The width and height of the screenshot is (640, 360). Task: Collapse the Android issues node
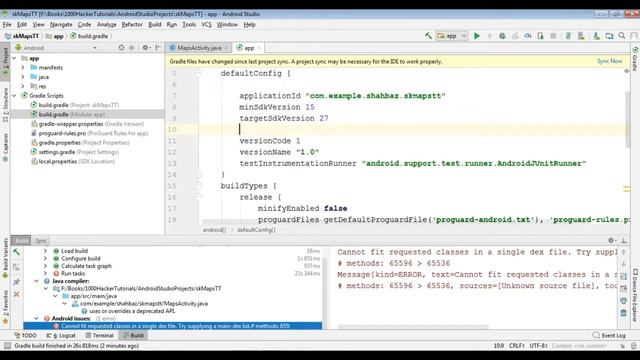tap(36, 318)
